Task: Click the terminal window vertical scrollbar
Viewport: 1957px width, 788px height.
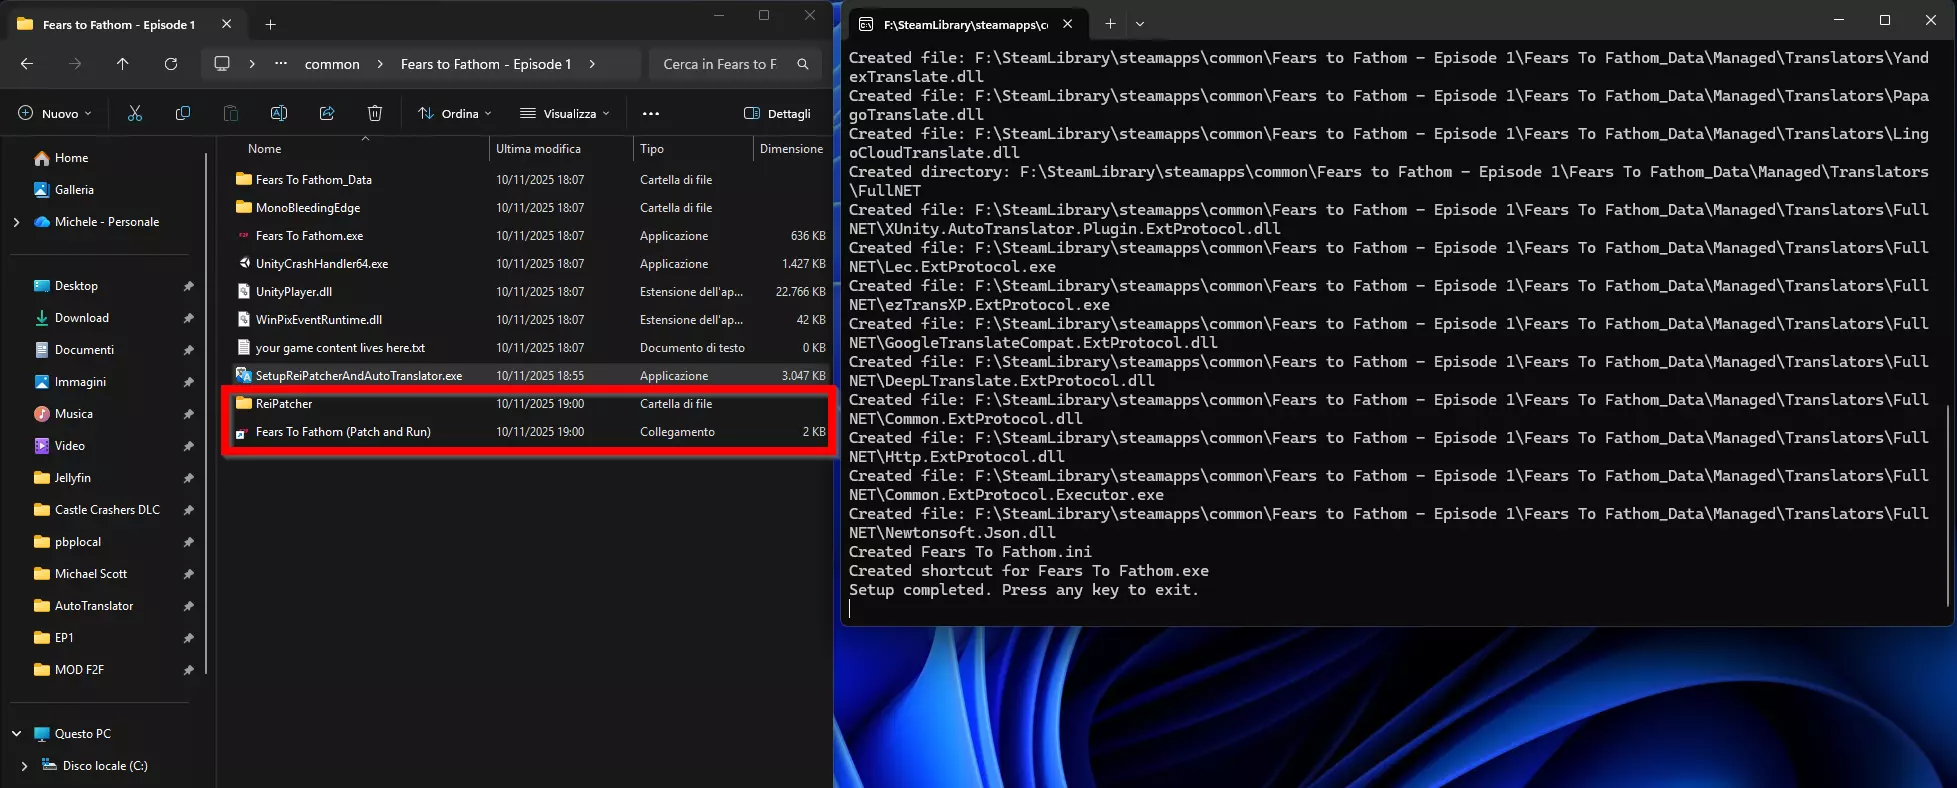Action: coord(1949,504)
